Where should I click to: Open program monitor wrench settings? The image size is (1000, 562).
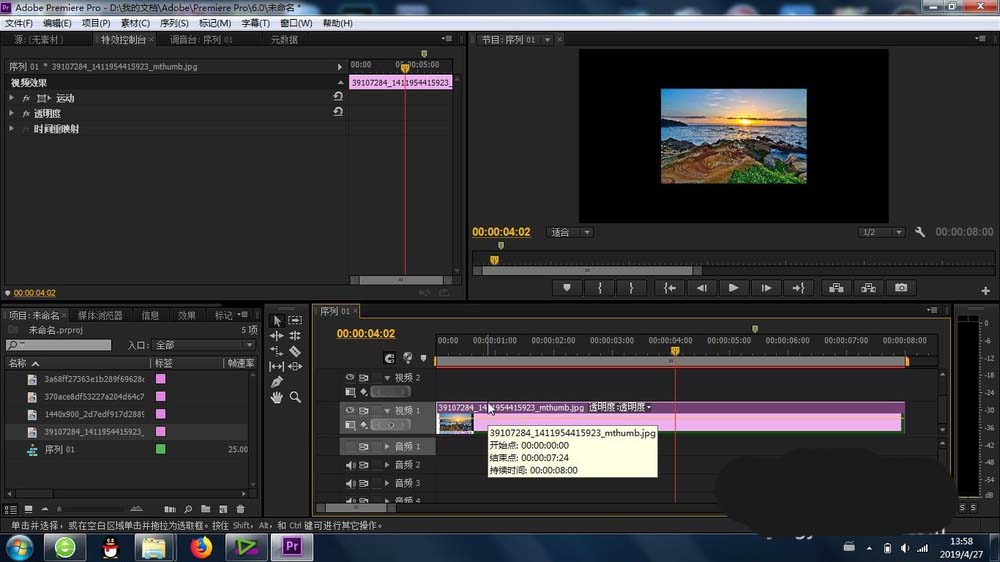(920, 232)
